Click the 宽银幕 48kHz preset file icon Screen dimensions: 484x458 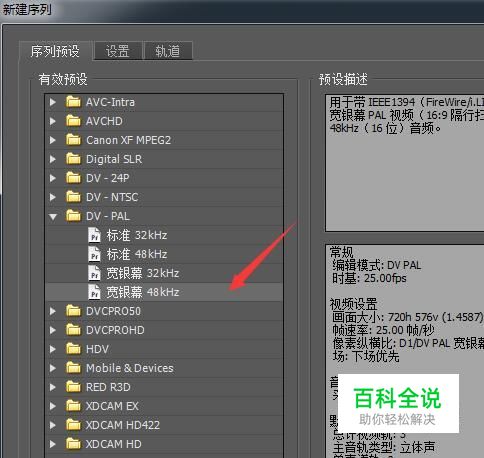(x=94, y=292)
